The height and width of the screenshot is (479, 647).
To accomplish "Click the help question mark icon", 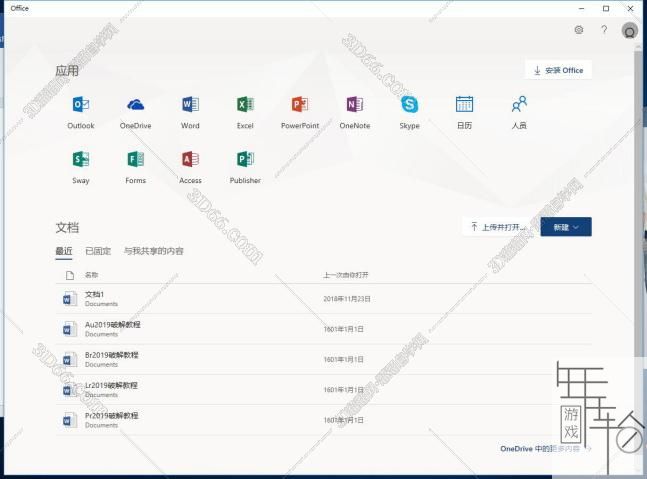I will pos(604,29).
